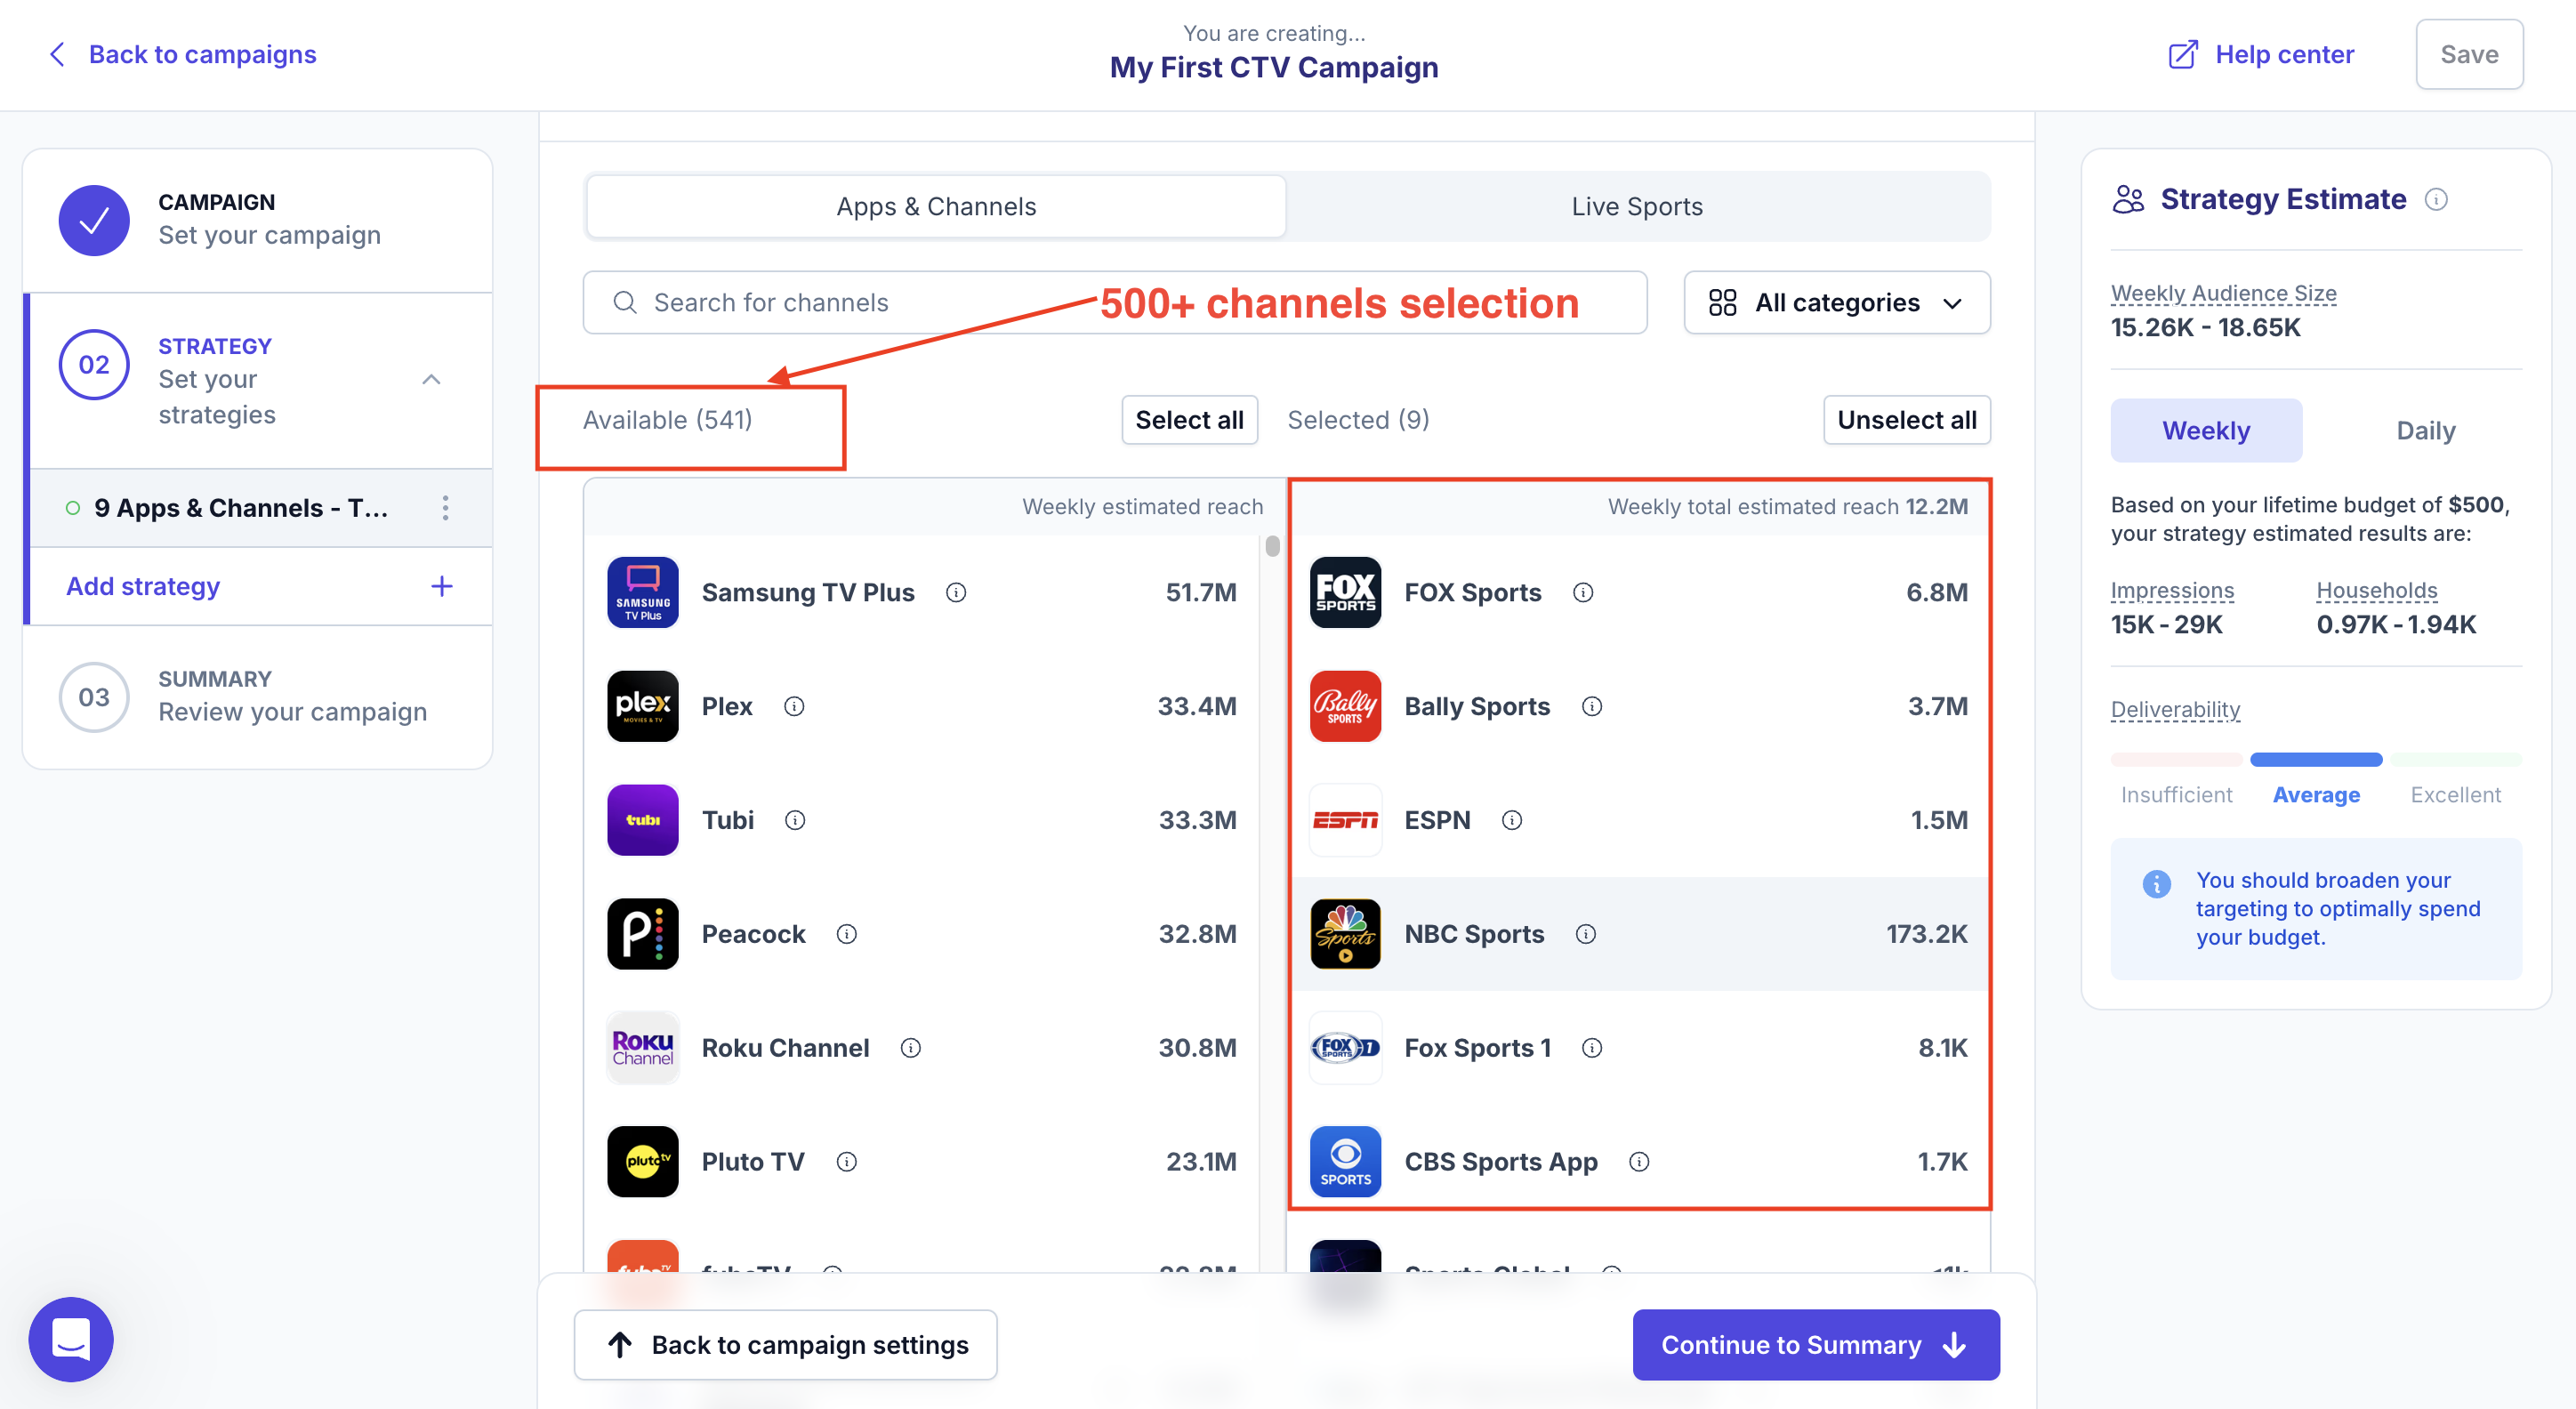Click the Samsung TV Plus channel name
Viewport: 2576px width, 1409px height.
(808, 593)
